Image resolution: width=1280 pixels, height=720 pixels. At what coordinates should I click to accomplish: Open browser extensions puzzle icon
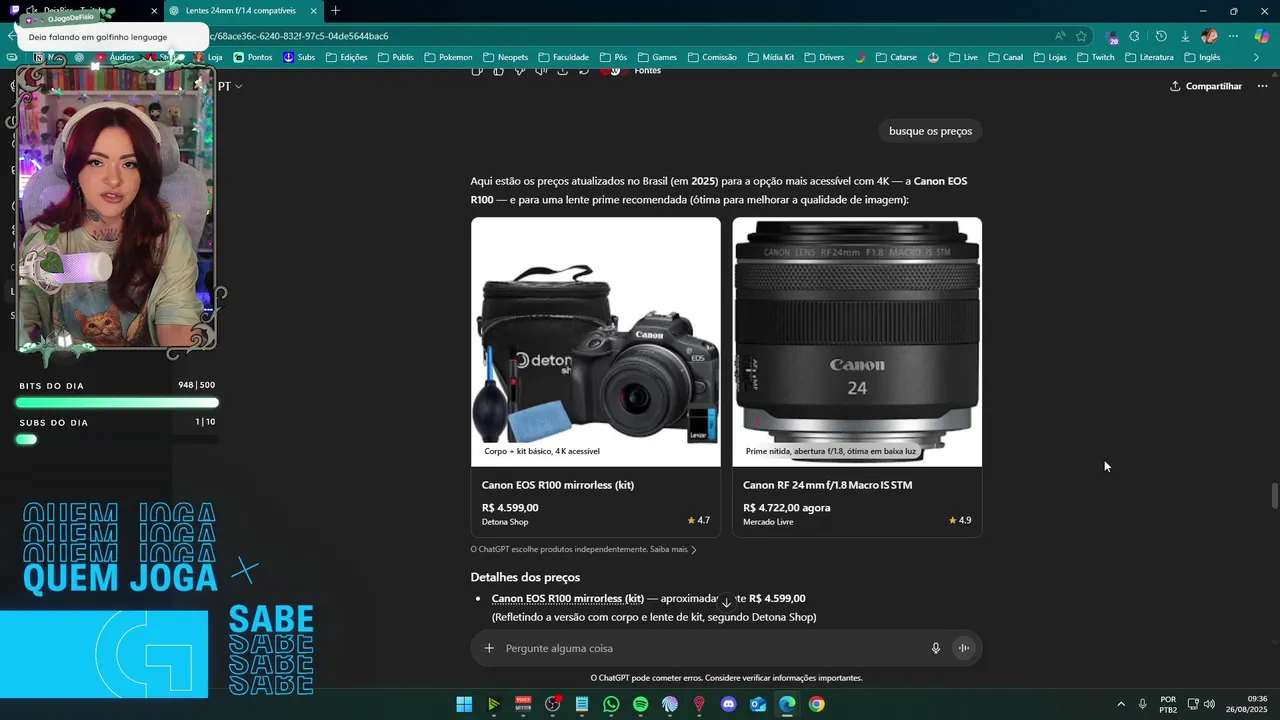click(1134, 36)
